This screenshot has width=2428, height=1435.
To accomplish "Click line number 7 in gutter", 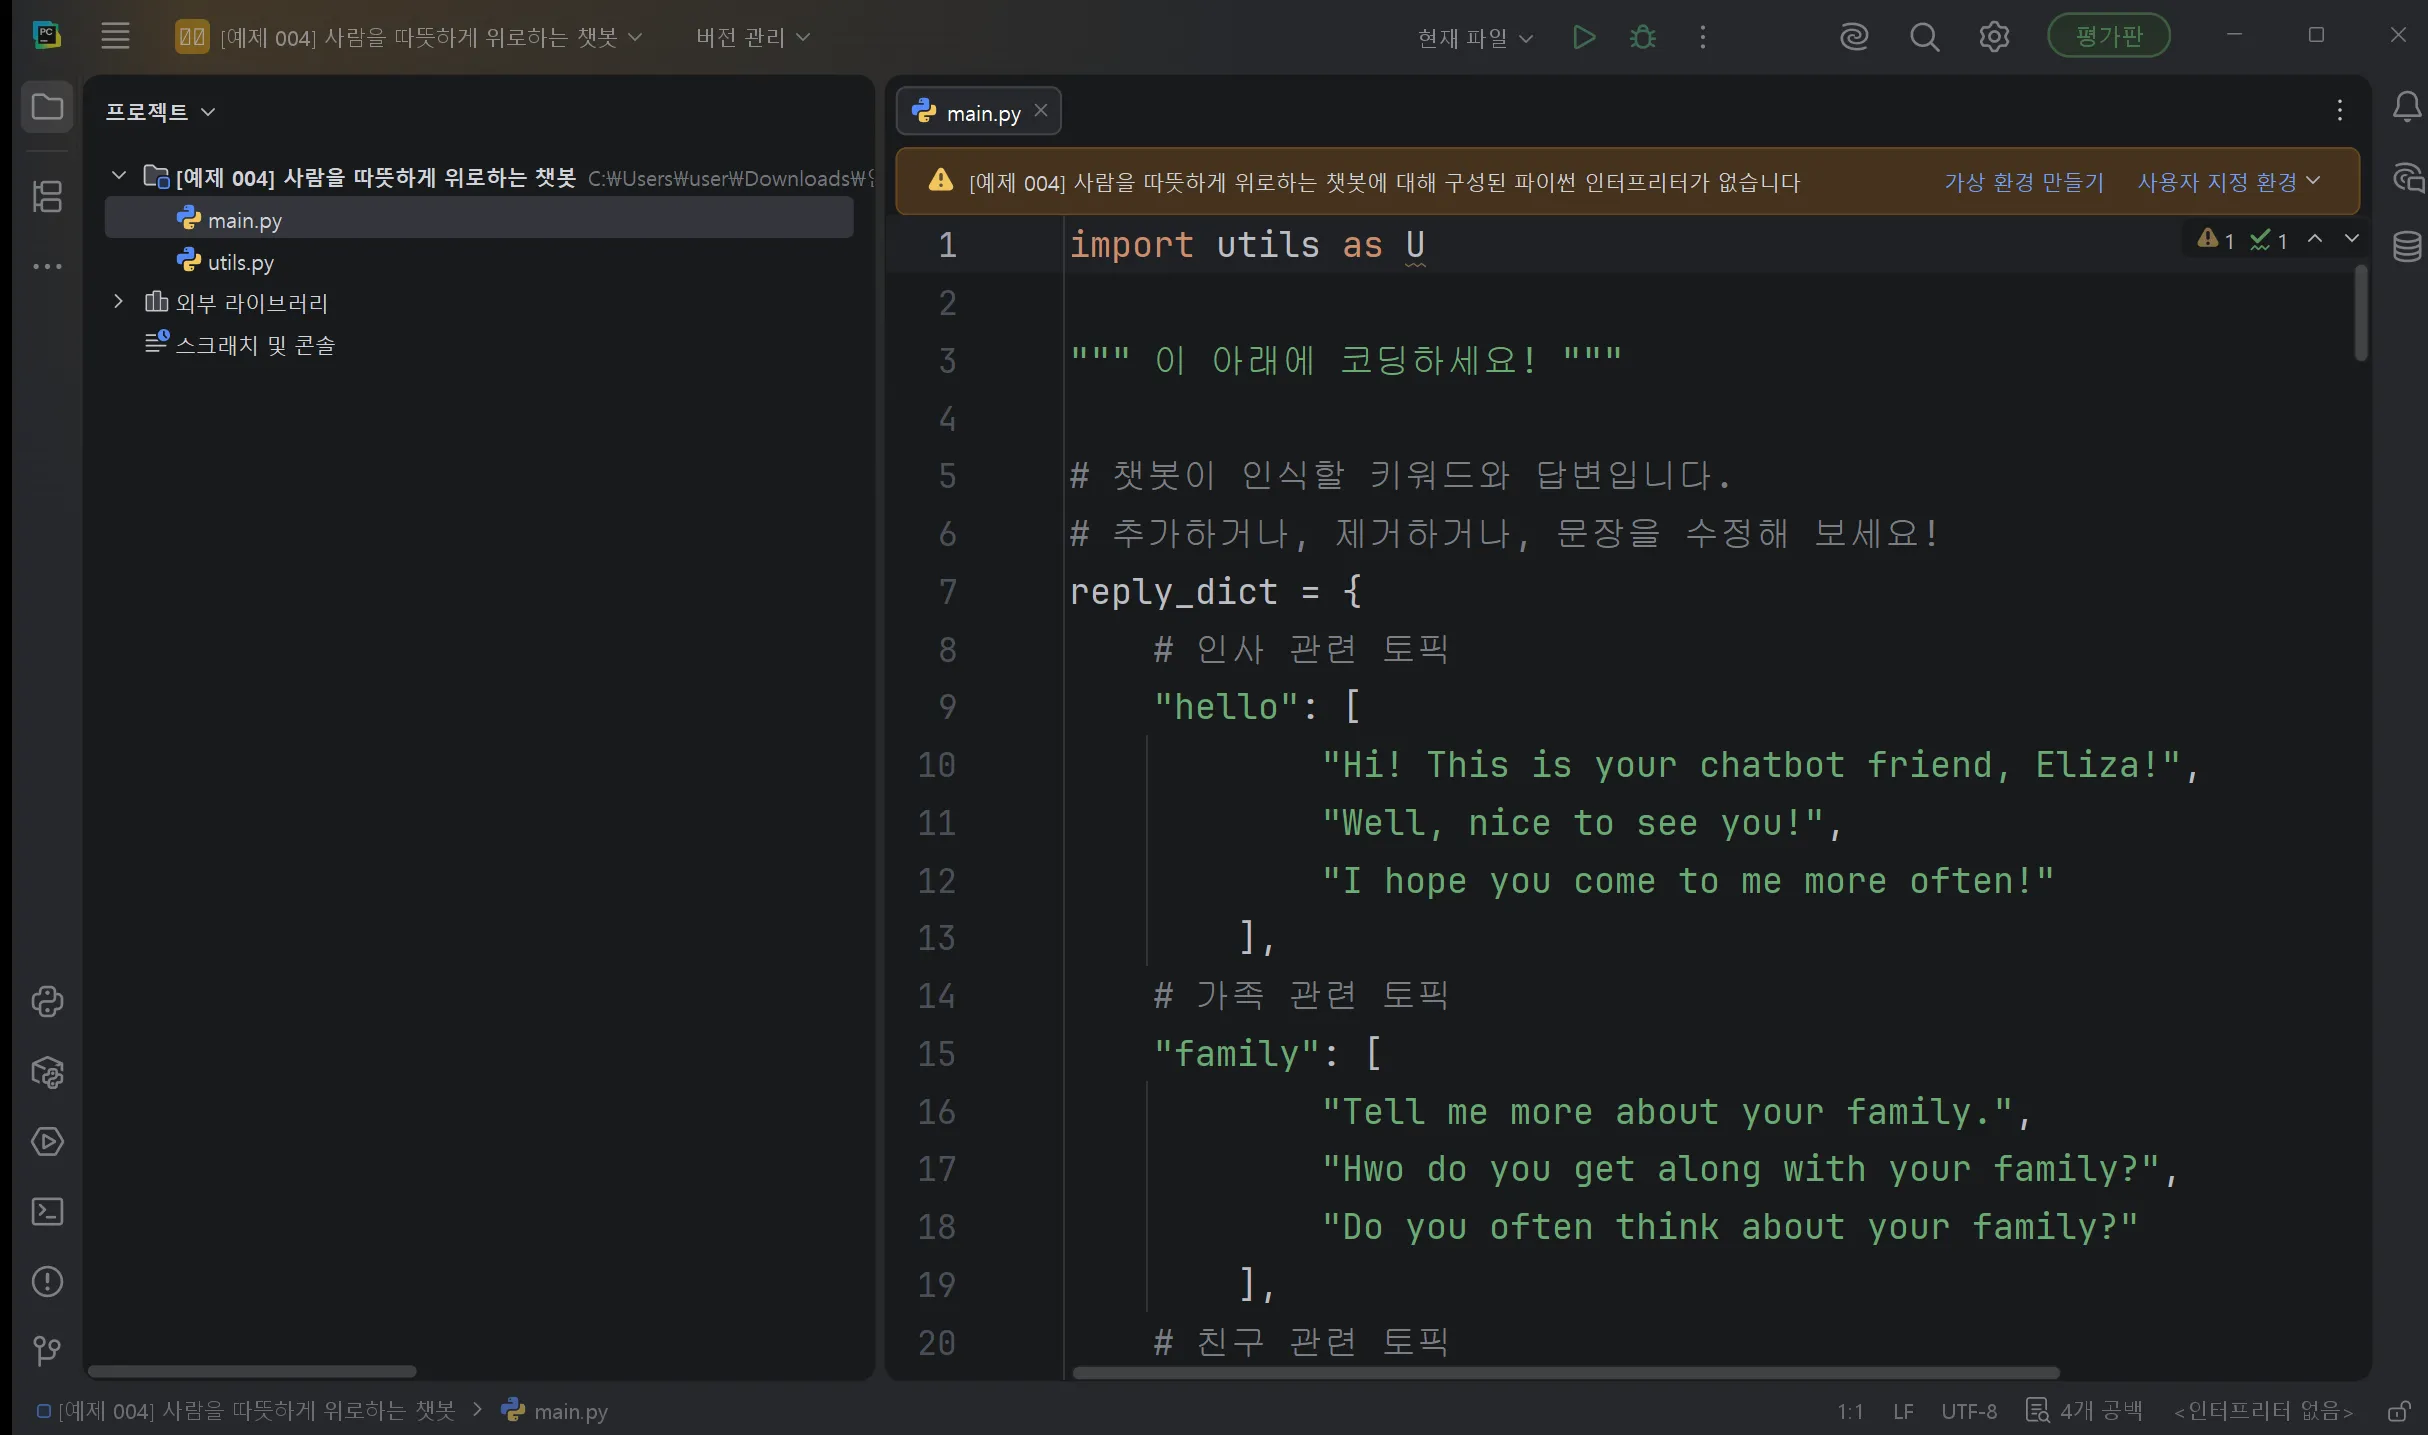I will (947, 592).
